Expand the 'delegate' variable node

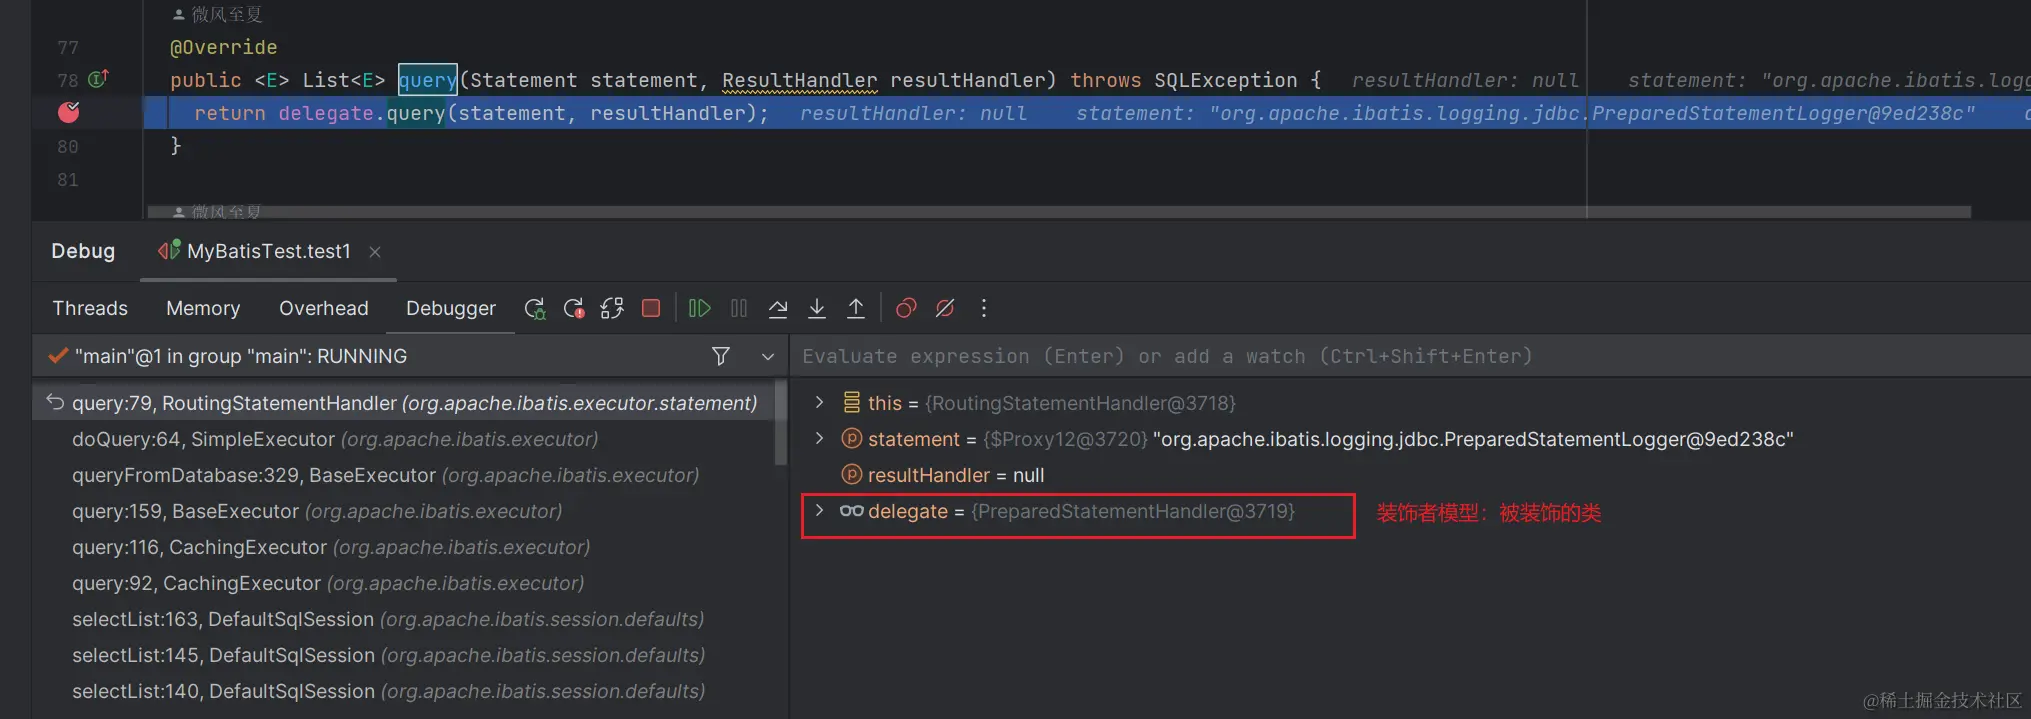tap(820, 510)
